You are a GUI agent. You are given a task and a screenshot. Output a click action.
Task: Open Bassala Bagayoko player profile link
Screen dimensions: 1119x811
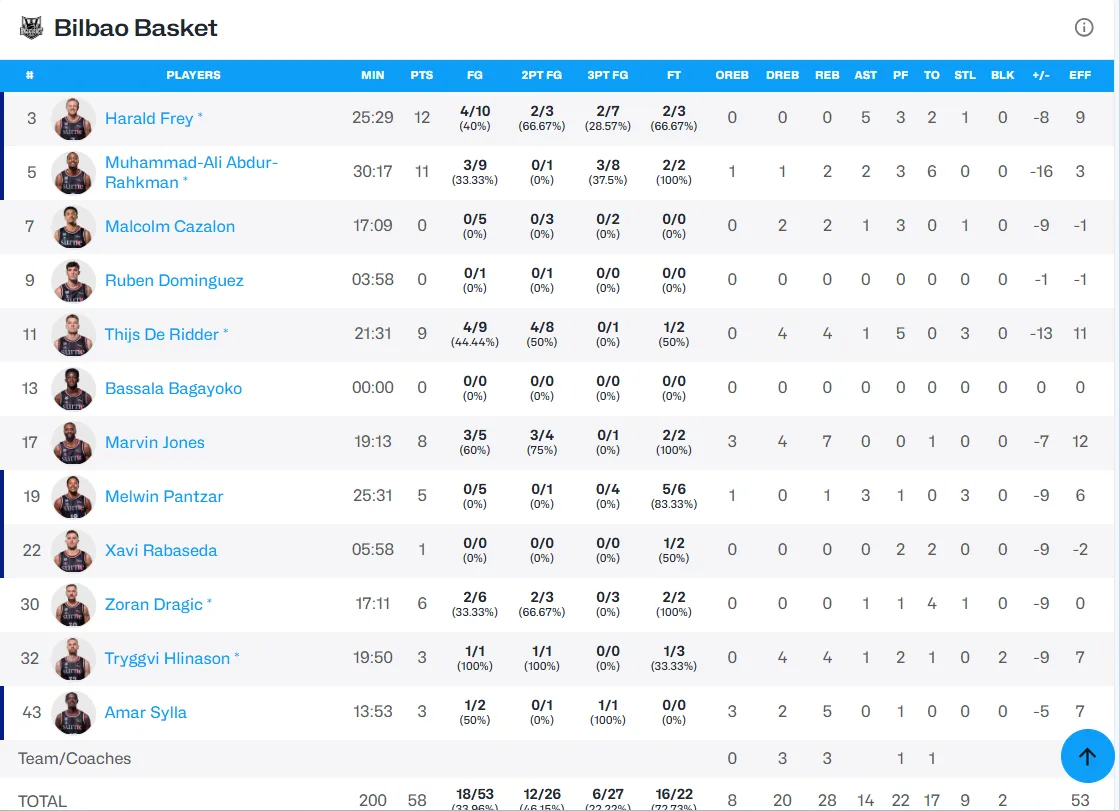click(173, 388)
